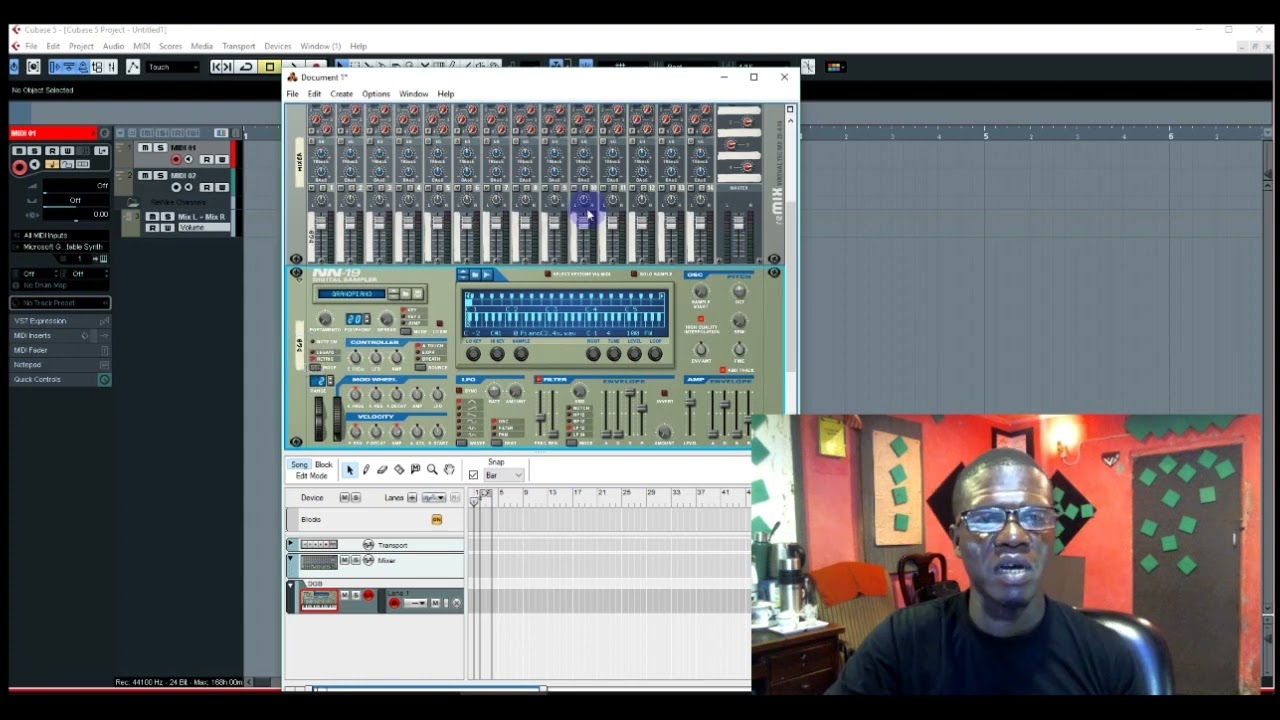Switch to Block edit mode

point(324,465)
